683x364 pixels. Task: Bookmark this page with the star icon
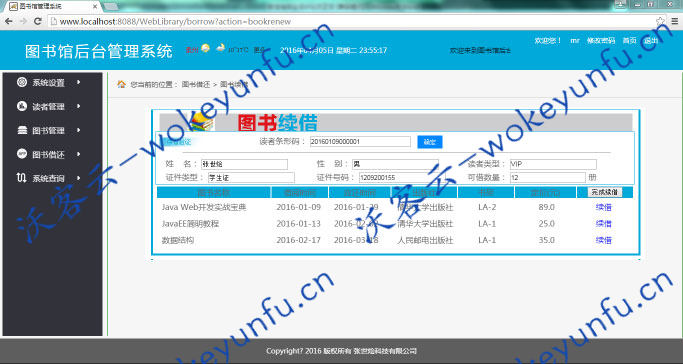coord(660,21)
